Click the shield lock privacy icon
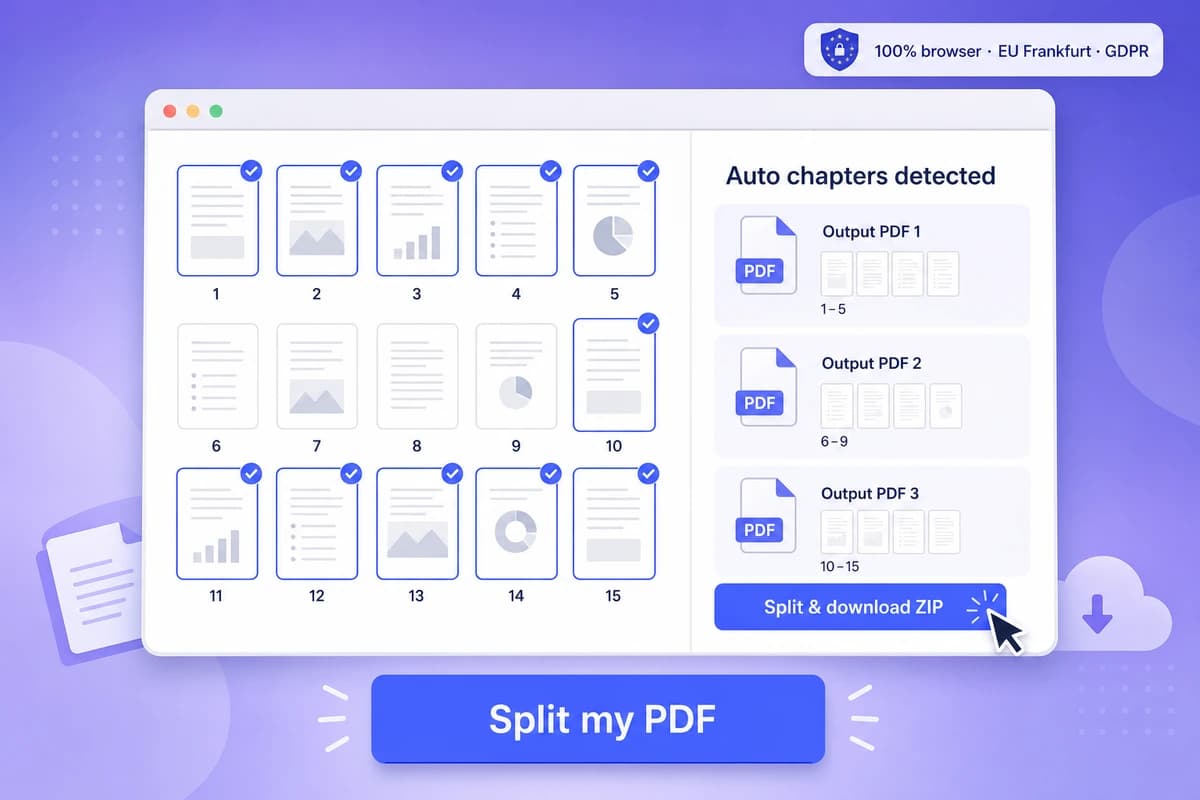Screen dimensions: 1200x800 pos(839,49)
